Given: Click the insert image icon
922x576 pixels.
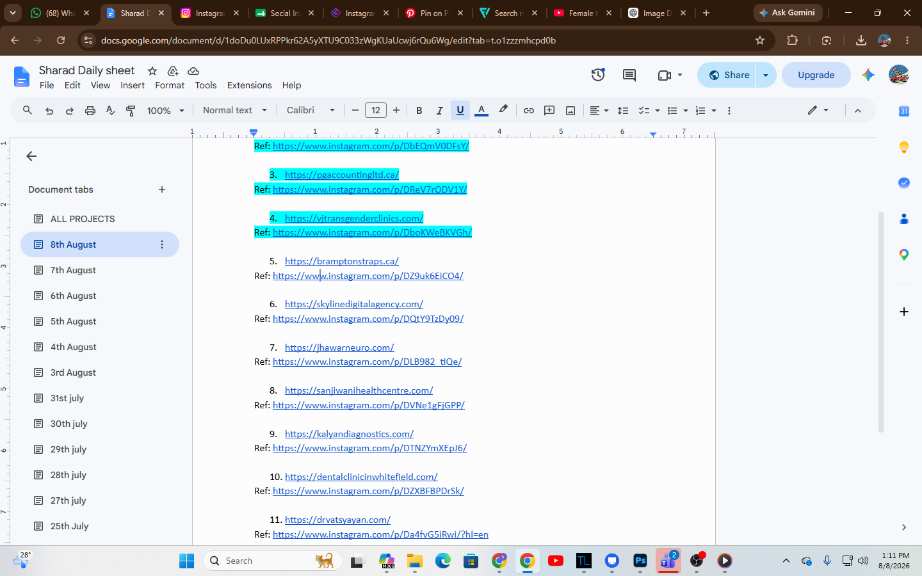Looking at the screenshot, I should [570, 110].
